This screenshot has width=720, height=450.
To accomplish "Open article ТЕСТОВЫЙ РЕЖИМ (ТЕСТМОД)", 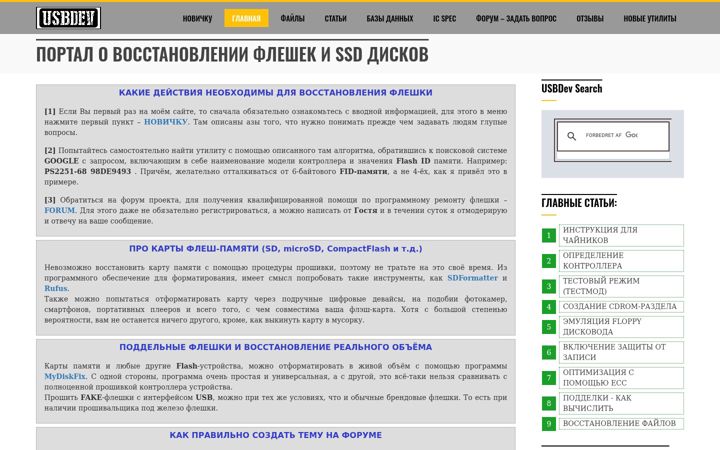I will click(x=621, y=286).
